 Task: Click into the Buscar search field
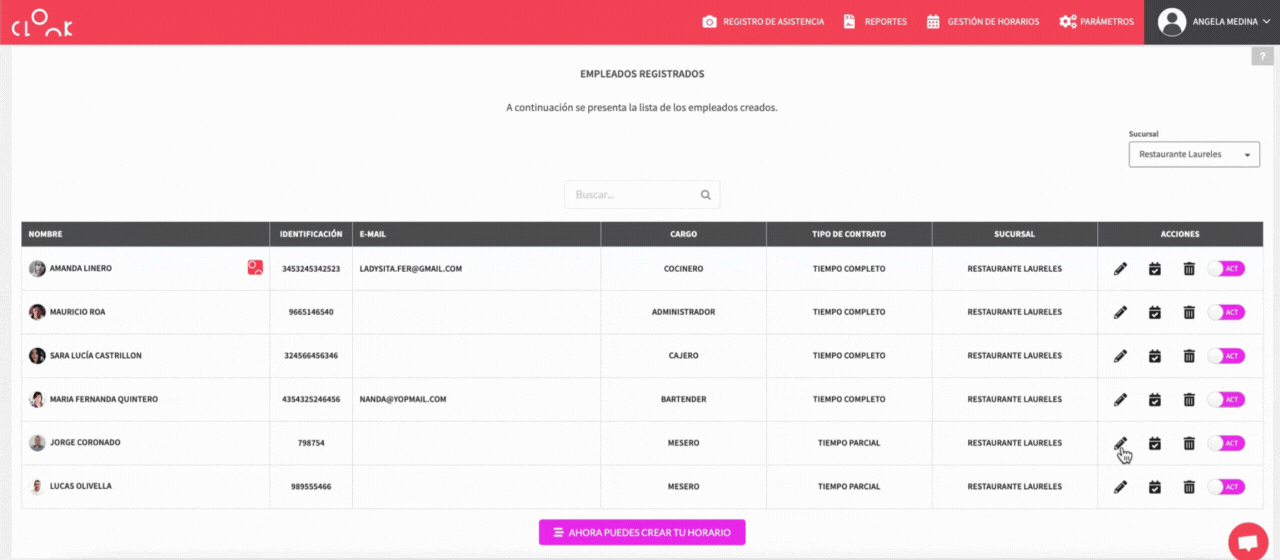[630, 195]
